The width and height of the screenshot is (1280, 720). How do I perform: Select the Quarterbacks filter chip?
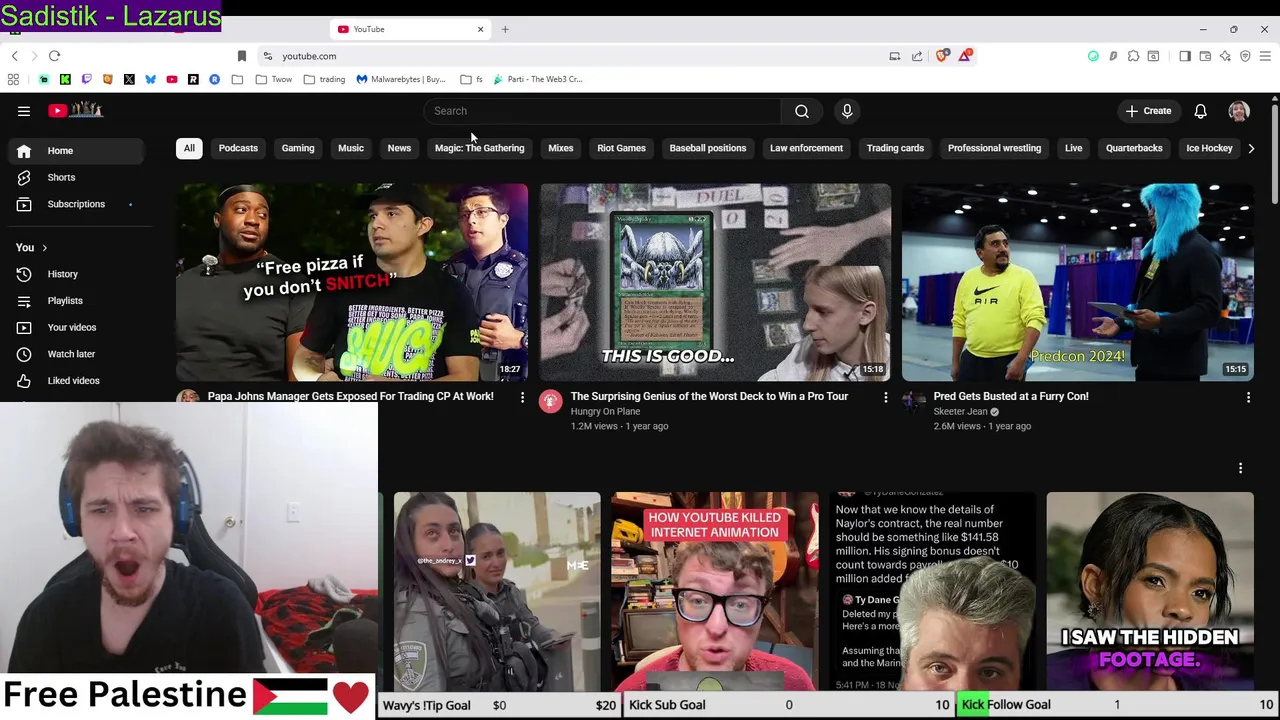click(x=1134, y=148)
